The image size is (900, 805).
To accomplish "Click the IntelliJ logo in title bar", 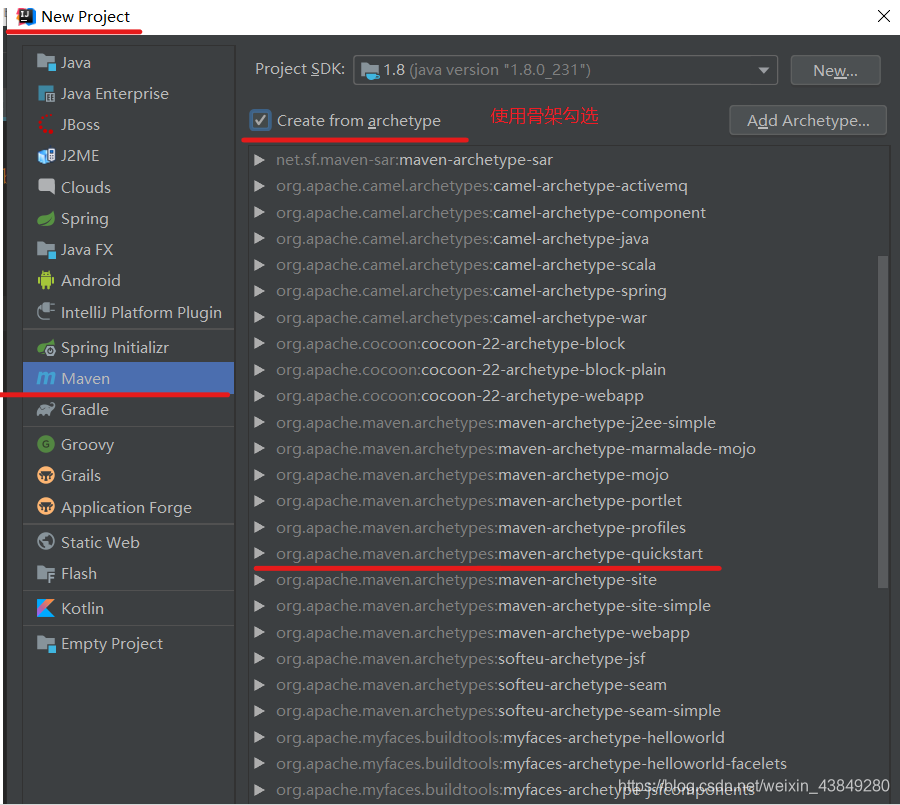I will point(26,17).
